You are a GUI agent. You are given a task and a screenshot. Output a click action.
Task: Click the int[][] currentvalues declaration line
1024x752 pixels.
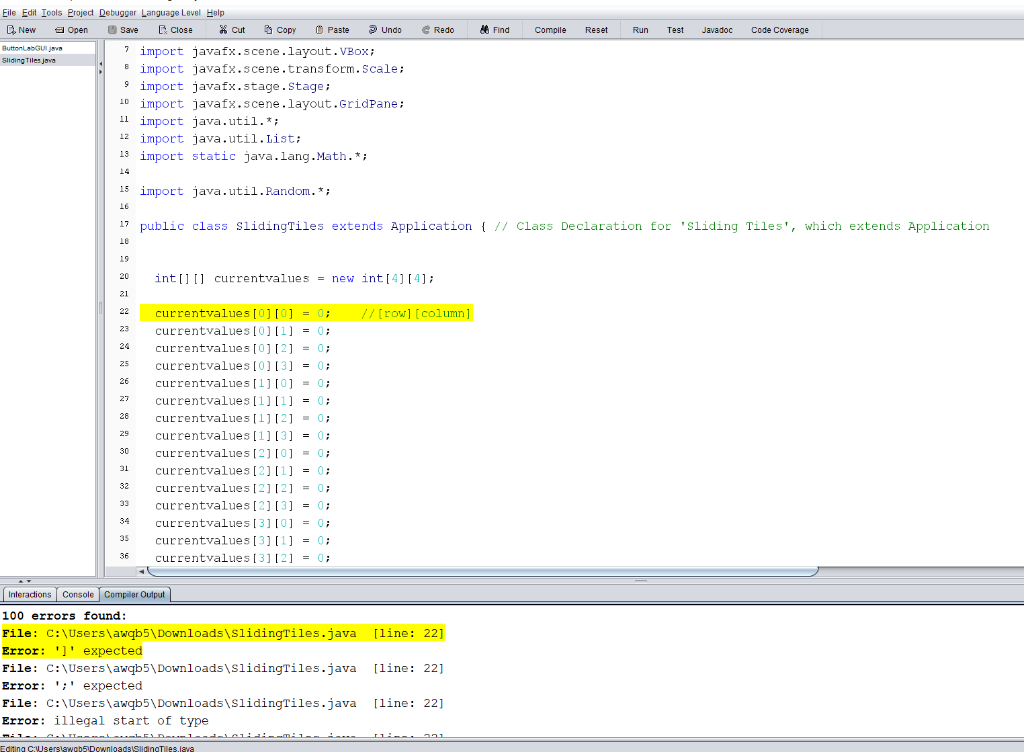click(294, 279)
